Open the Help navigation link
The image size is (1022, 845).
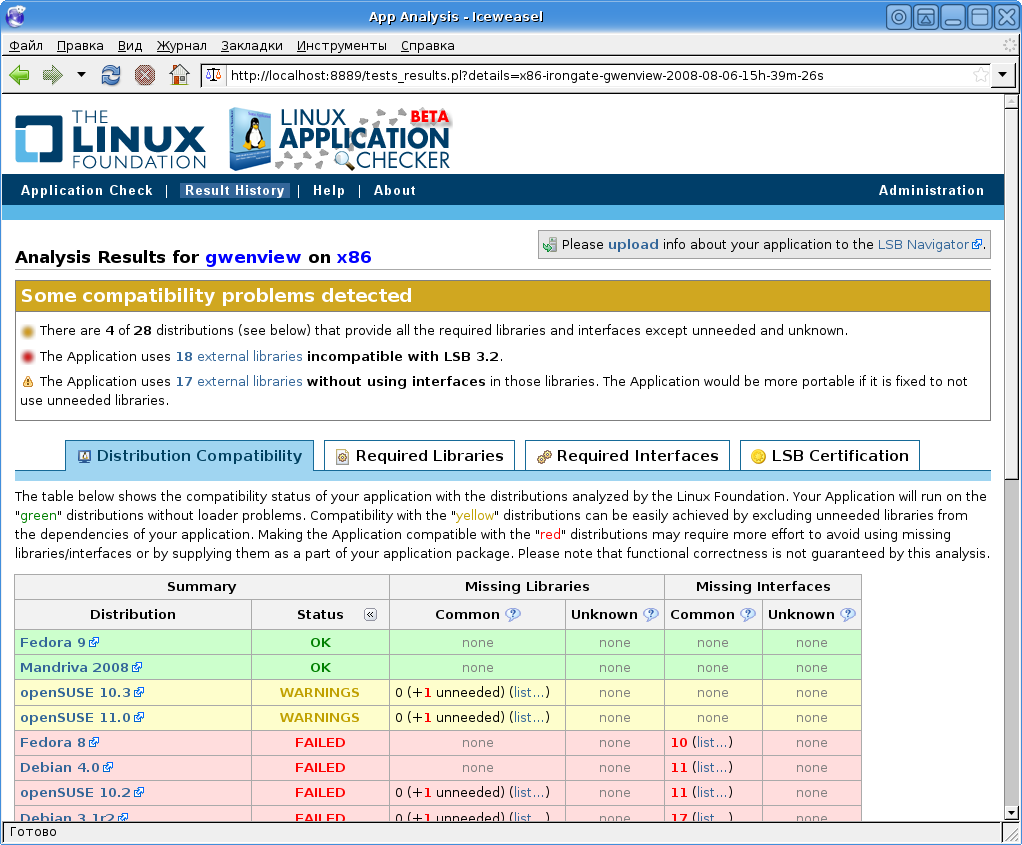pyautogui.click(x=328, y=190)
